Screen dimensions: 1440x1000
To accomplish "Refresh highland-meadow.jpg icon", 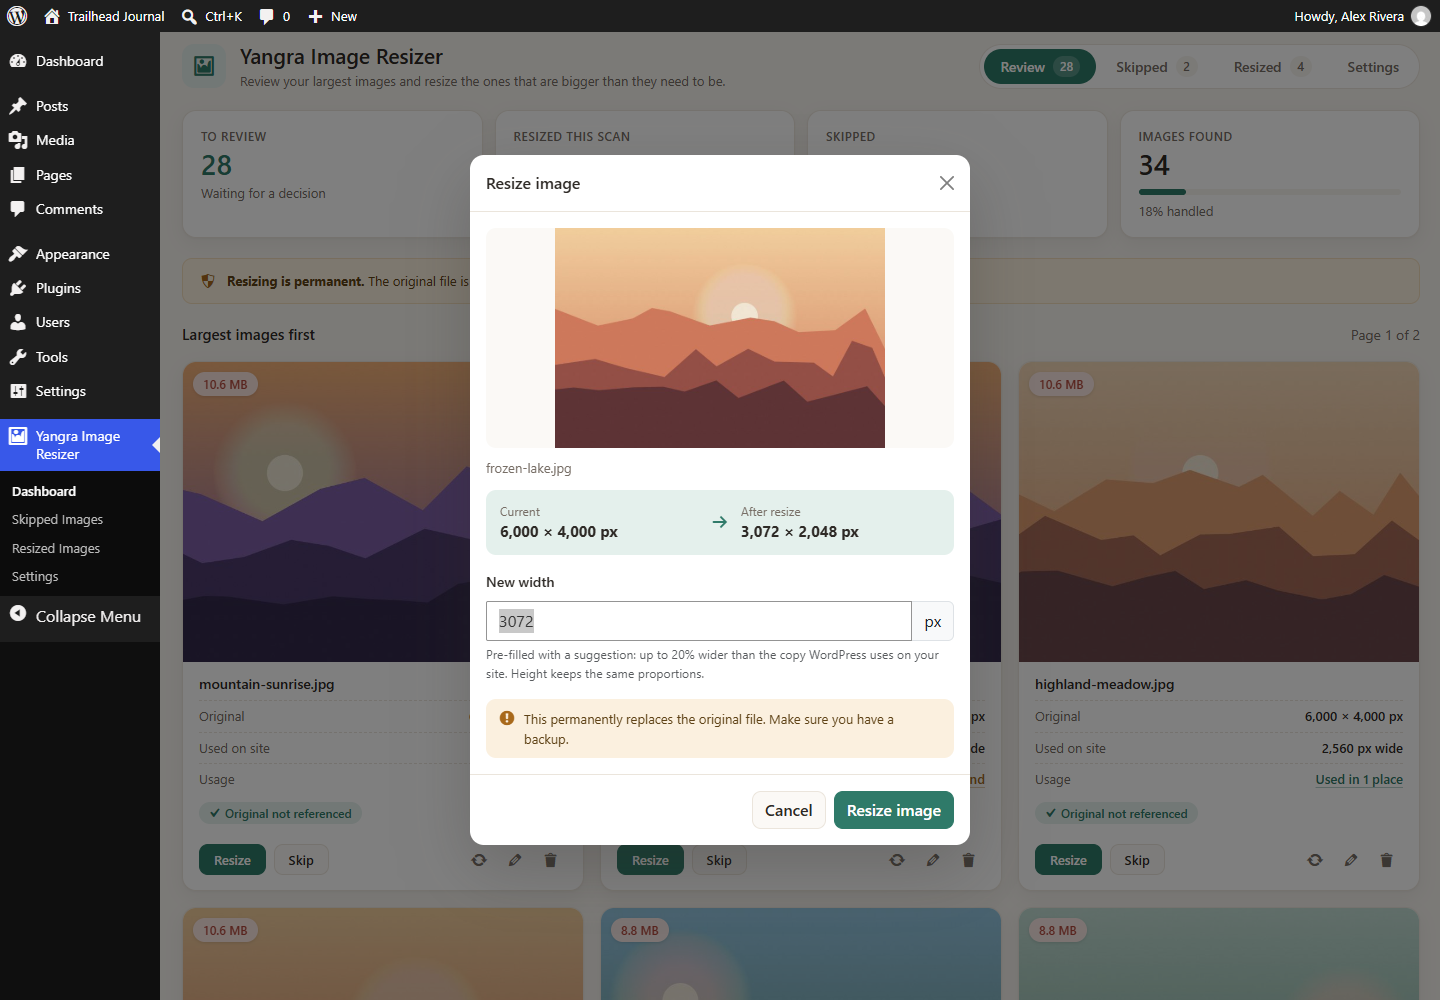I will (1315, 860).
